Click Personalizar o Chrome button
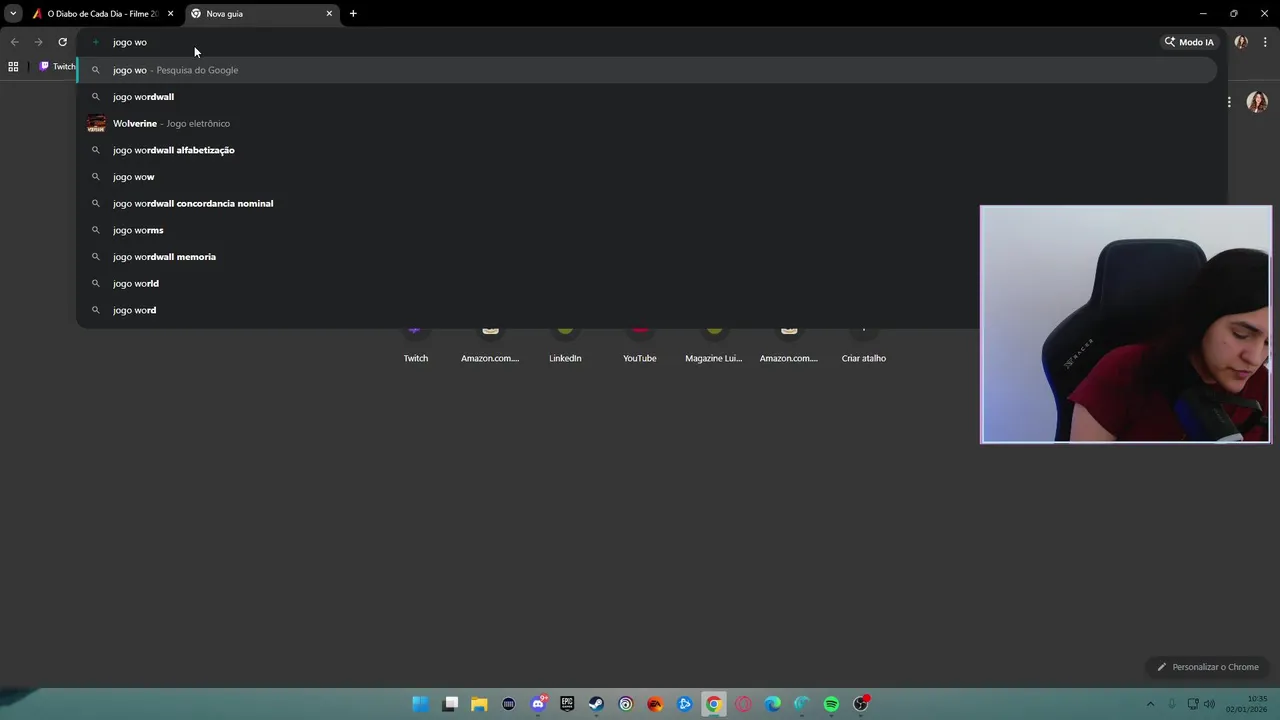The image size is (1280, 720). coord(1207,667)
